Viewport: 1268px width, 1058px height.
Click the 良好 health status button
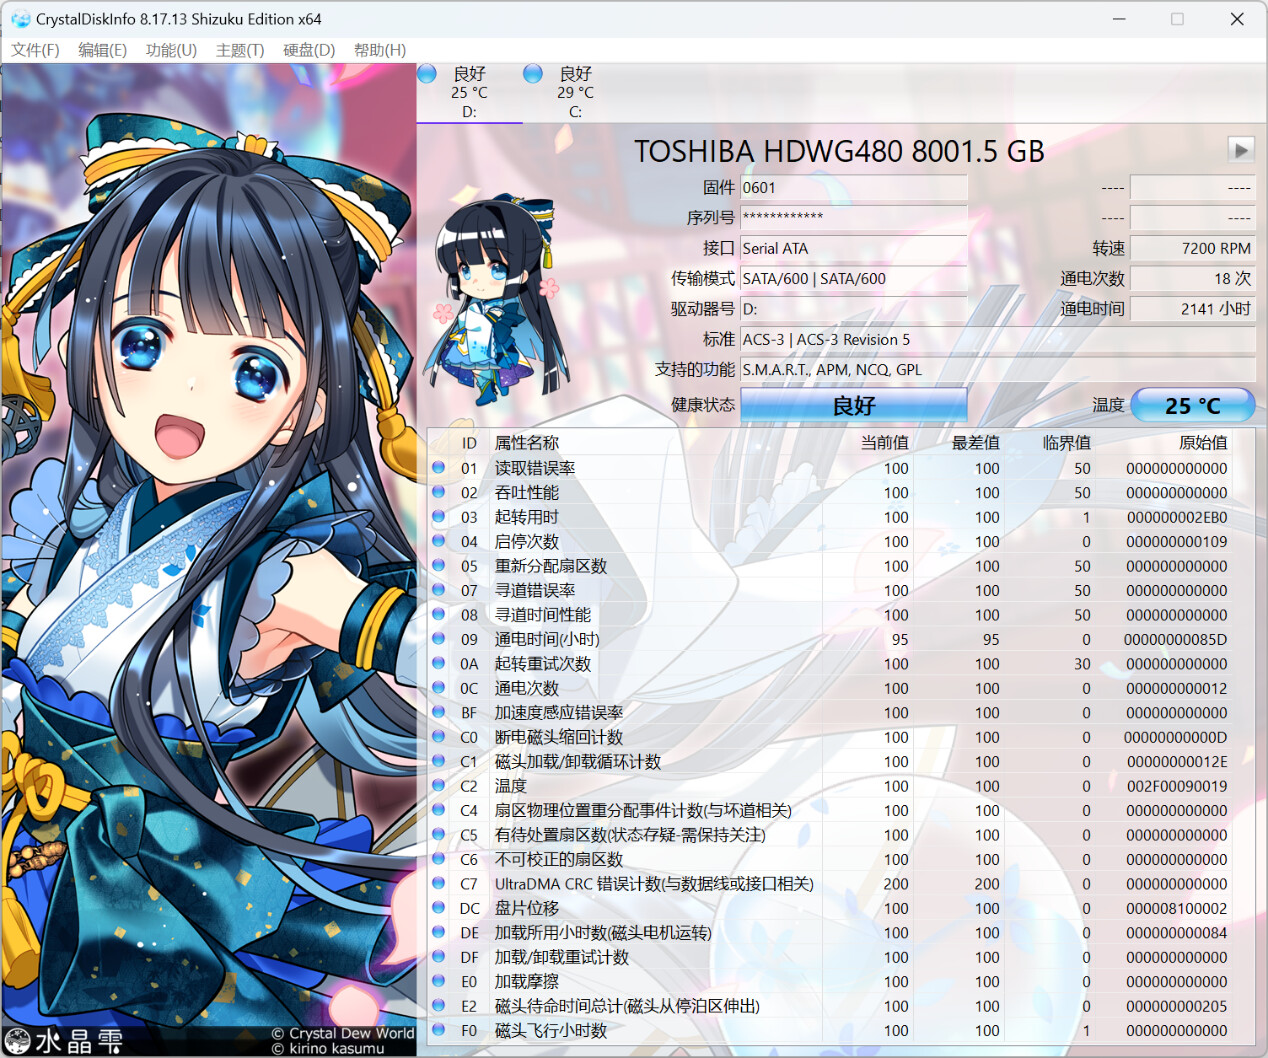(853, 405)
